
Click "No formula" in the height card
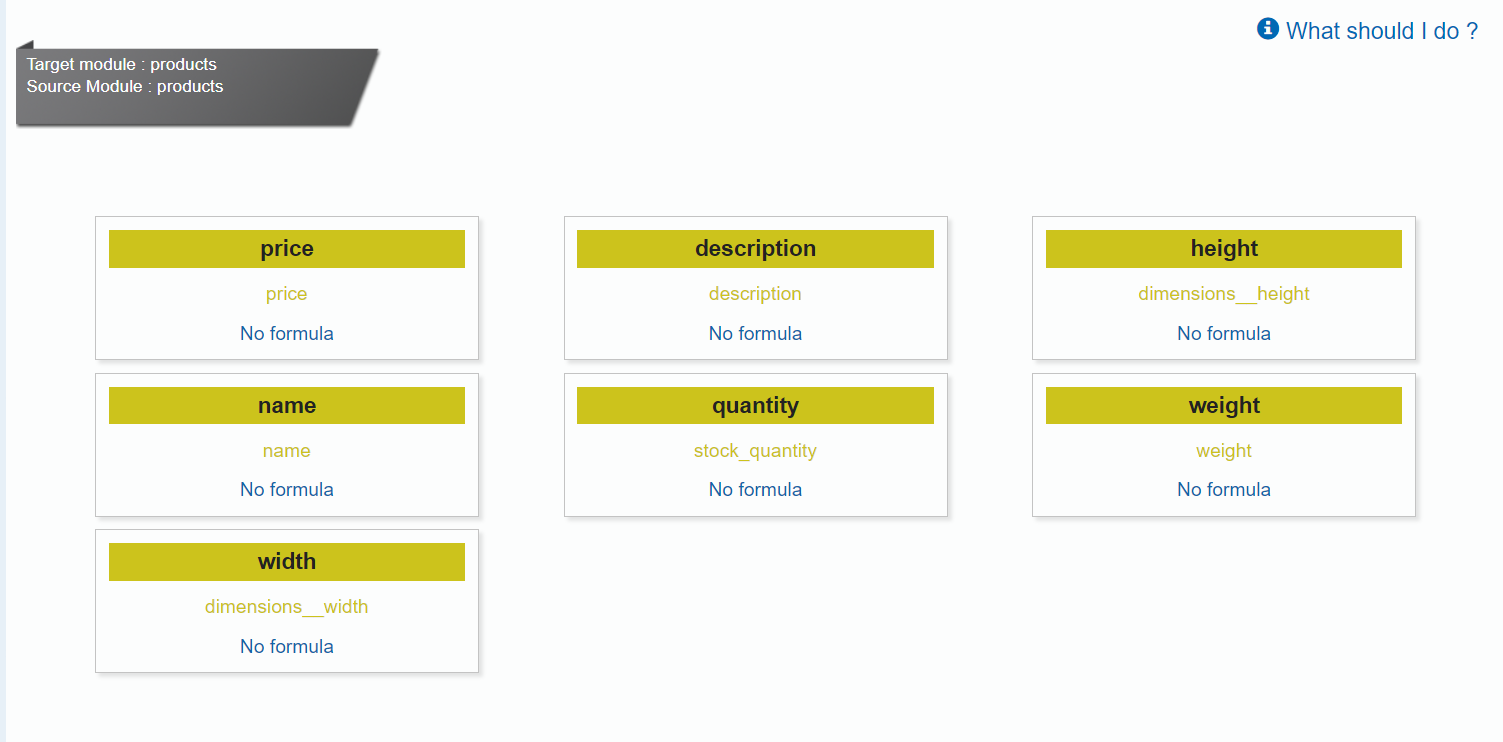(x=1223, y=333)
